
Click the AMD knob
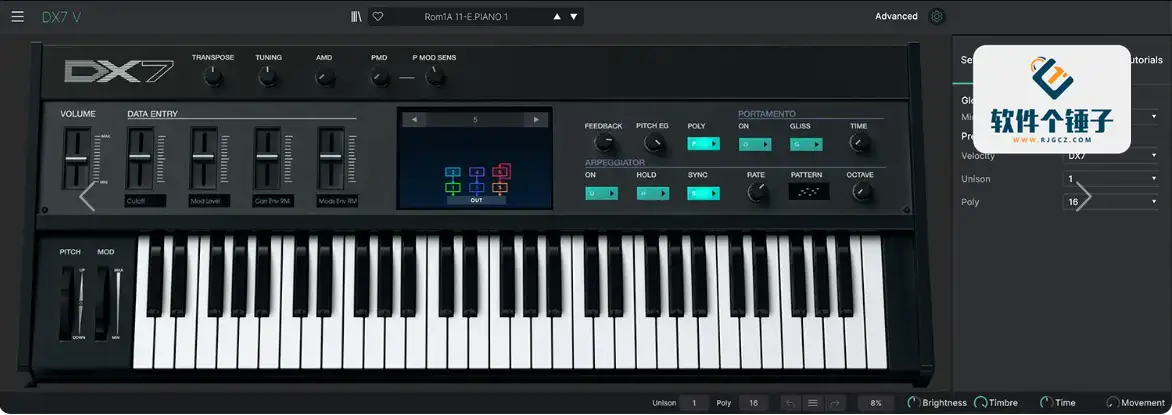click(324, 76)
